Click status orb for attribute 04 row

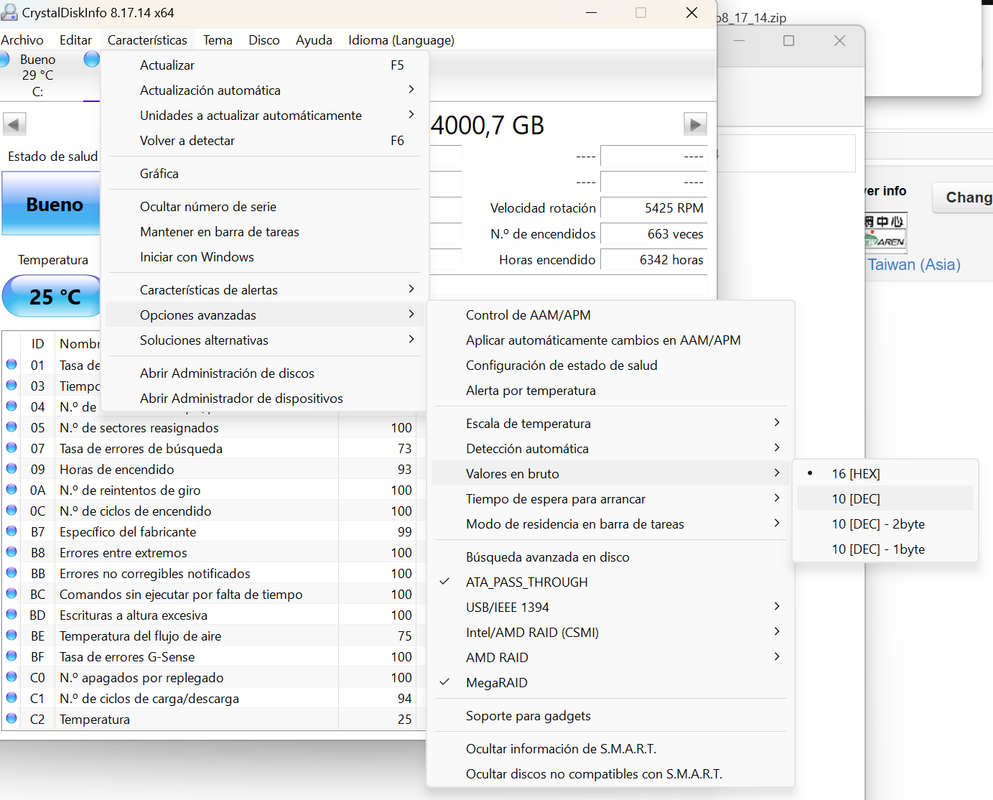click(x=11, y=406)
